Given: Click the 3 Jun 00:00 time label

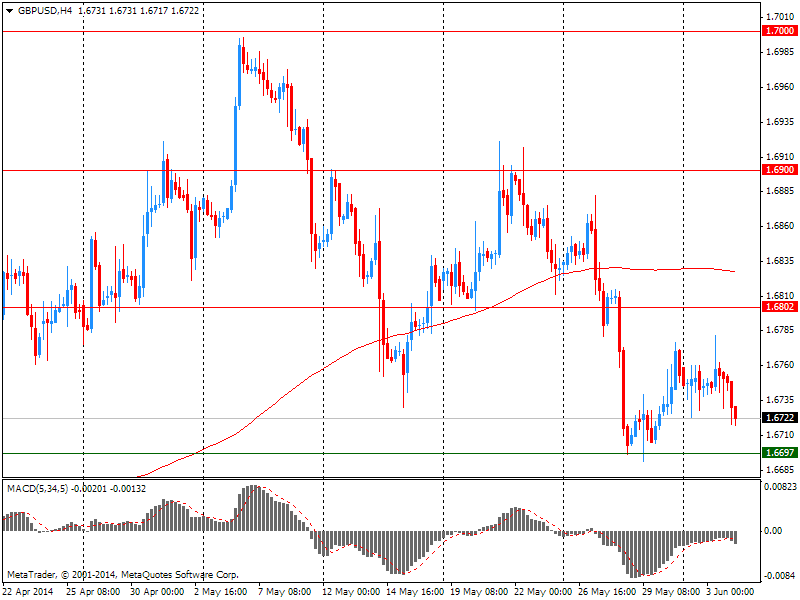Looking at the screenshot, I should coord(730,592).
